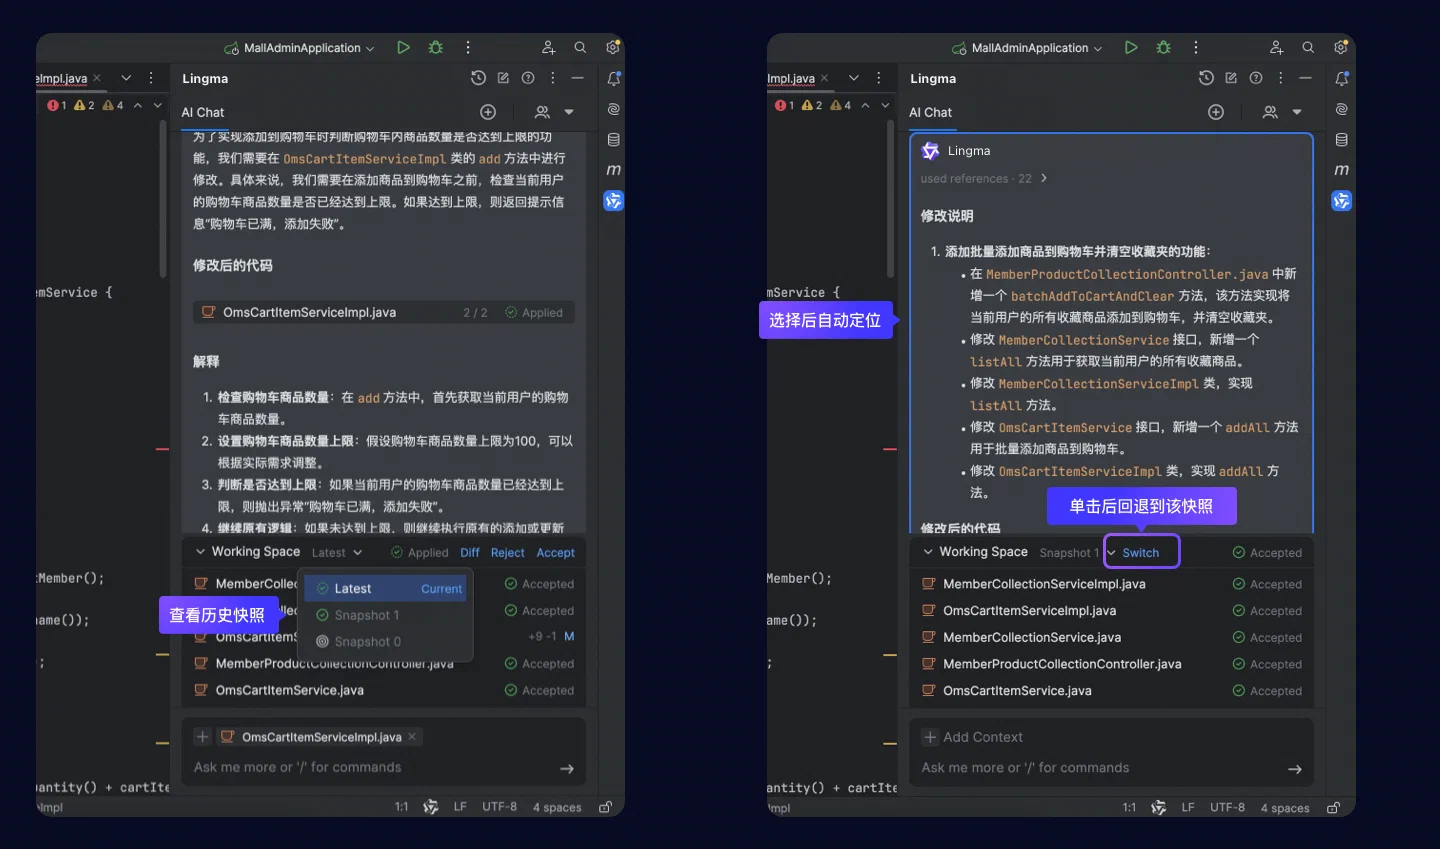Click Reject in the left Working Space bar
Screen dimensions: 1440x849
coord(507,553)
